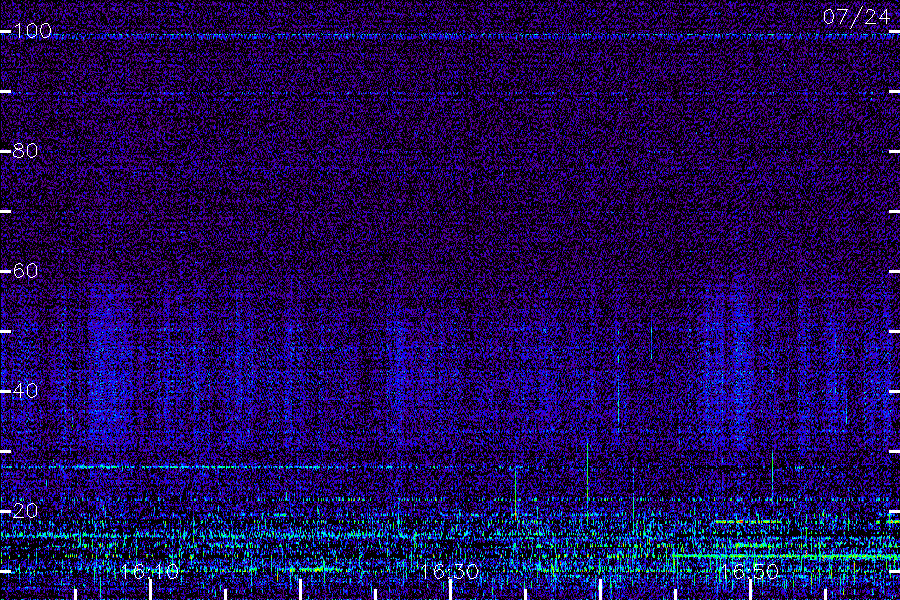Click the 100 frequency axis label
This screenshot has height=600, width=900.
(32, 31)
